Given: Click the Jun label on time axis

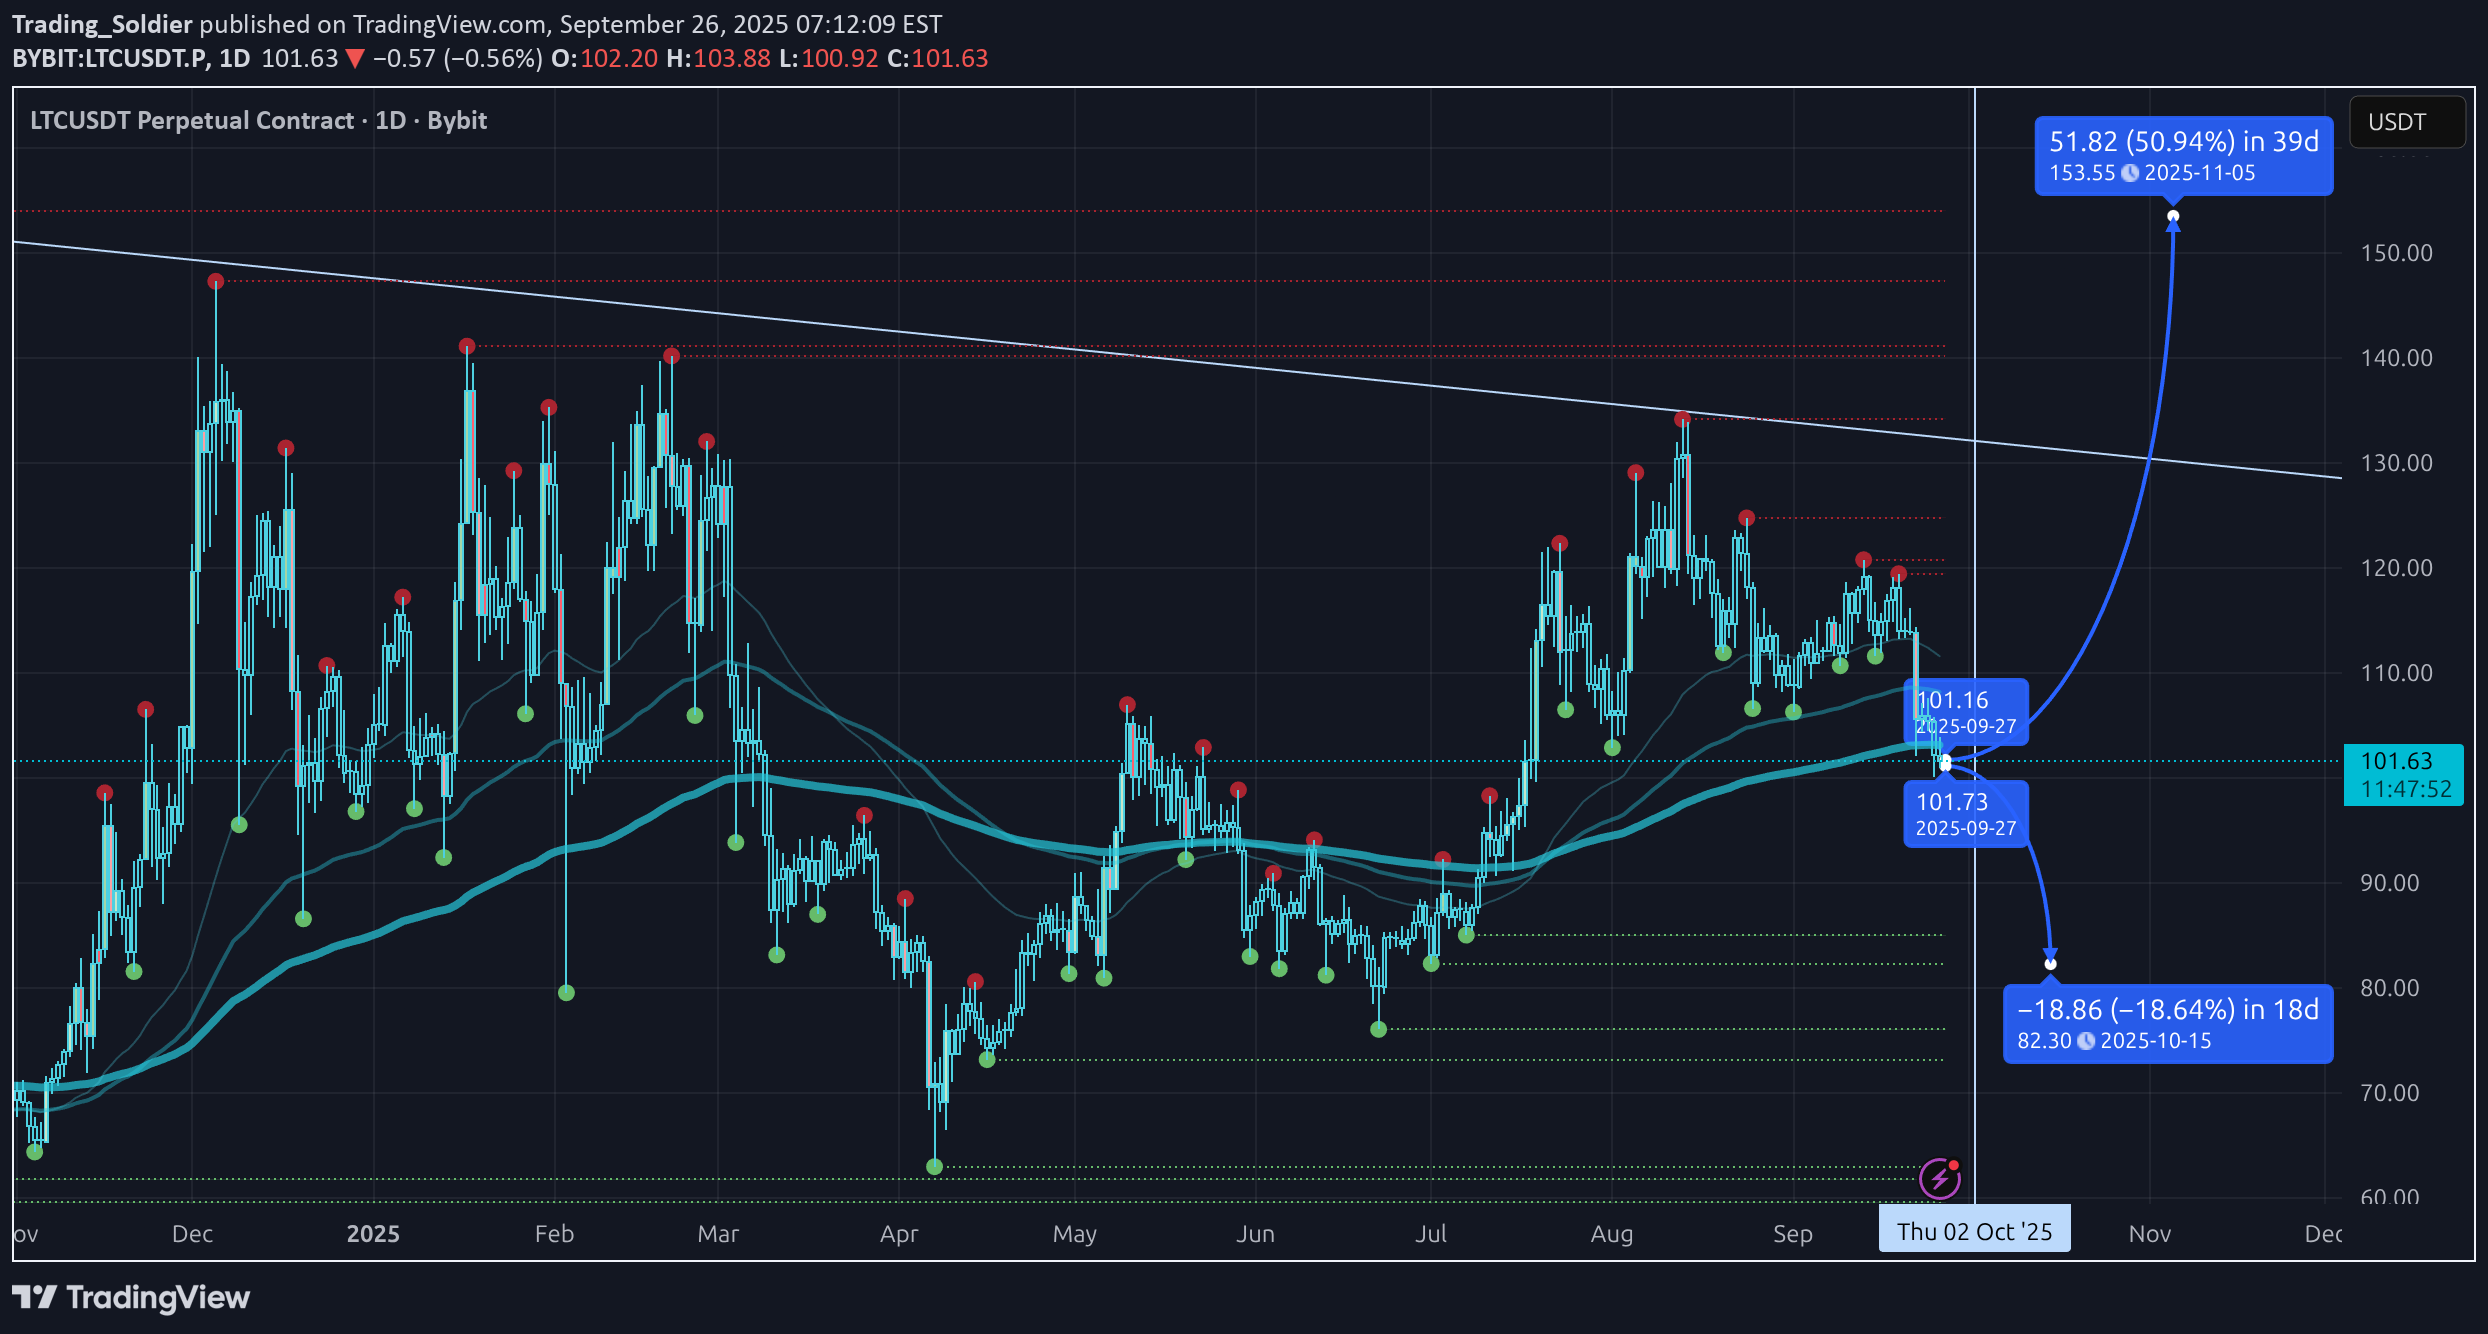Looking at the screenshot, I should tap(1255, 1234).
